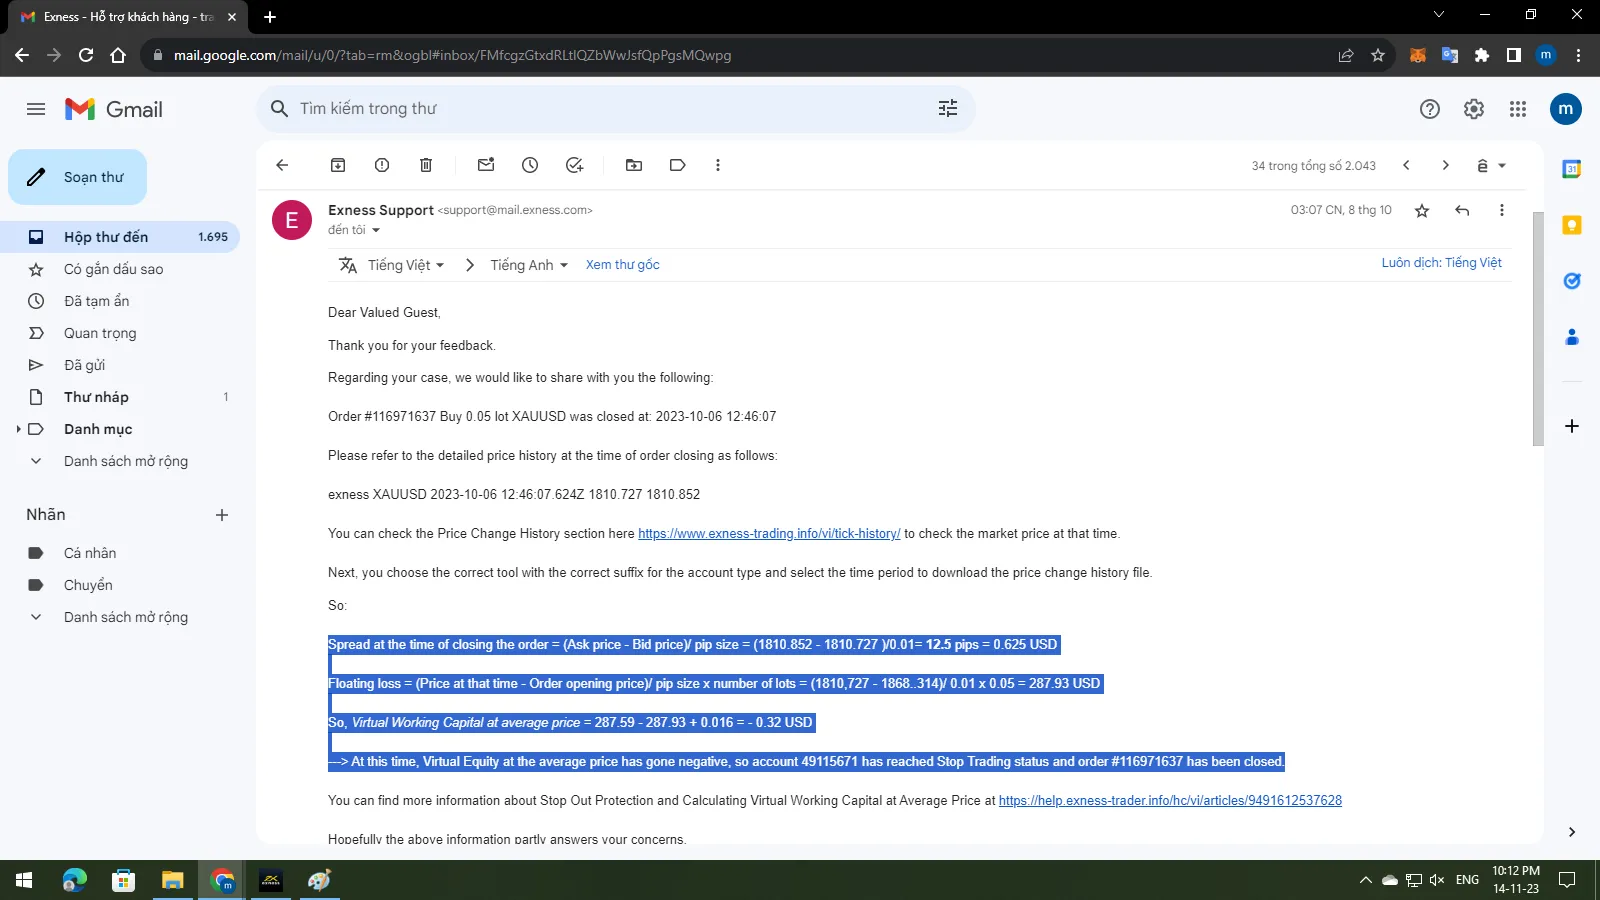Open a new browser tab
Viewport: 1600px width, 900px height.
coord(270,16)
